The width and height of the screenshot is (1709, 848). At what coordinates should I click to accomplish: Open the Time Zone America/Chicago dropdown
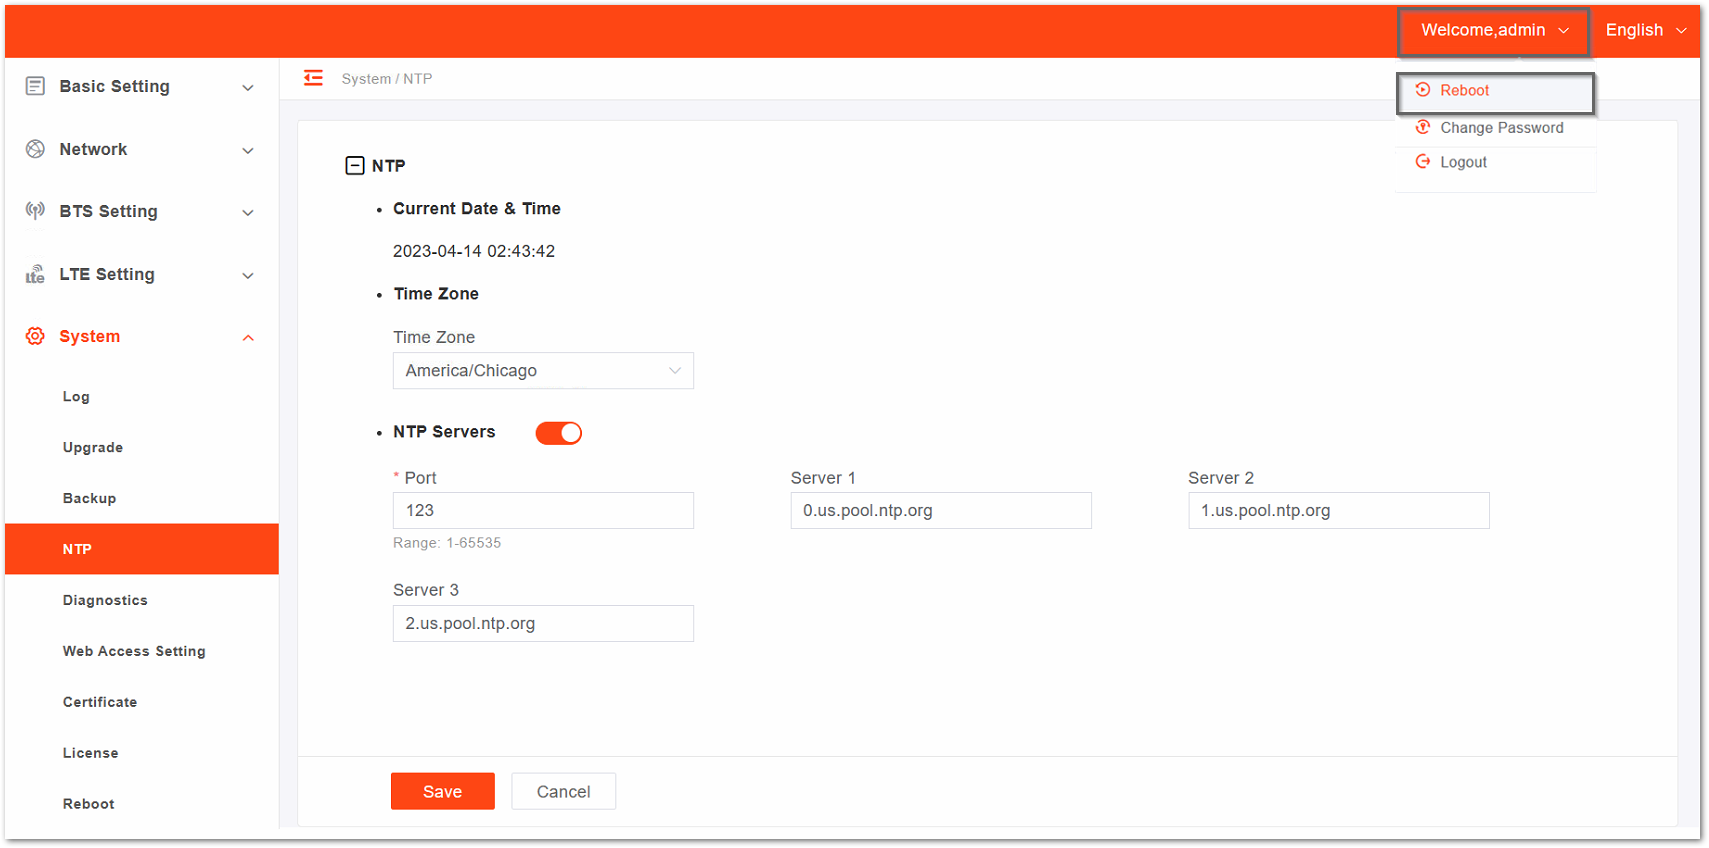coord(543,371)
